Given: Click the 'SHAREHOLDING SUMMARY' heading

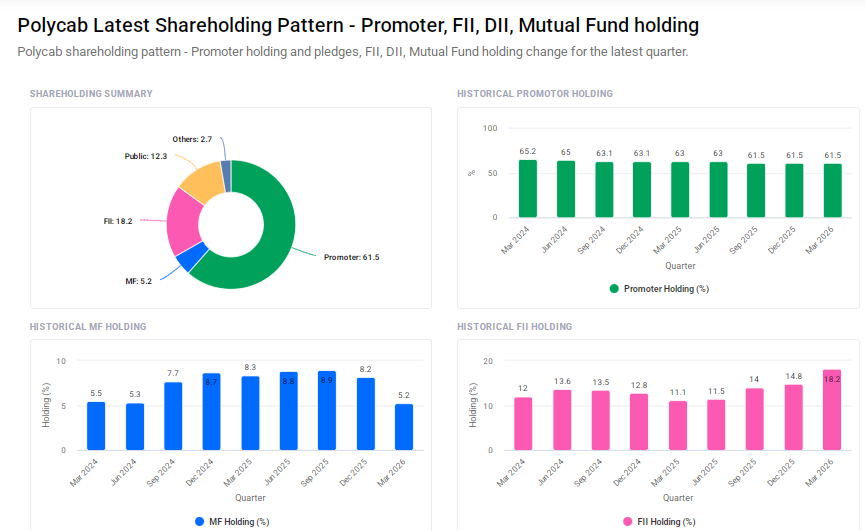Looking at the screenshot, I should pos(91,94).
